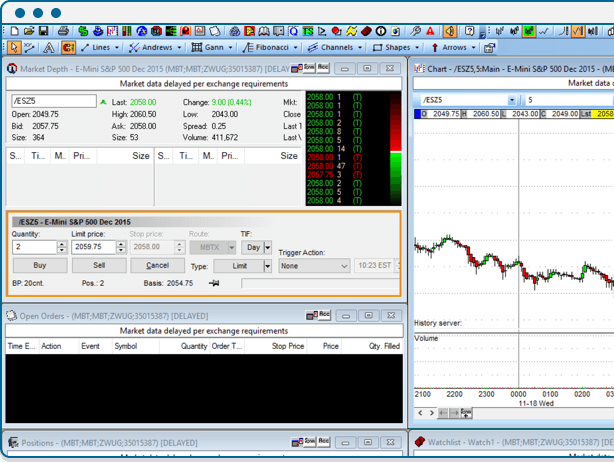Click the green dollar sign toolbar icon
614x462 pixels.
pyautogui.click(x=83, y=31)
